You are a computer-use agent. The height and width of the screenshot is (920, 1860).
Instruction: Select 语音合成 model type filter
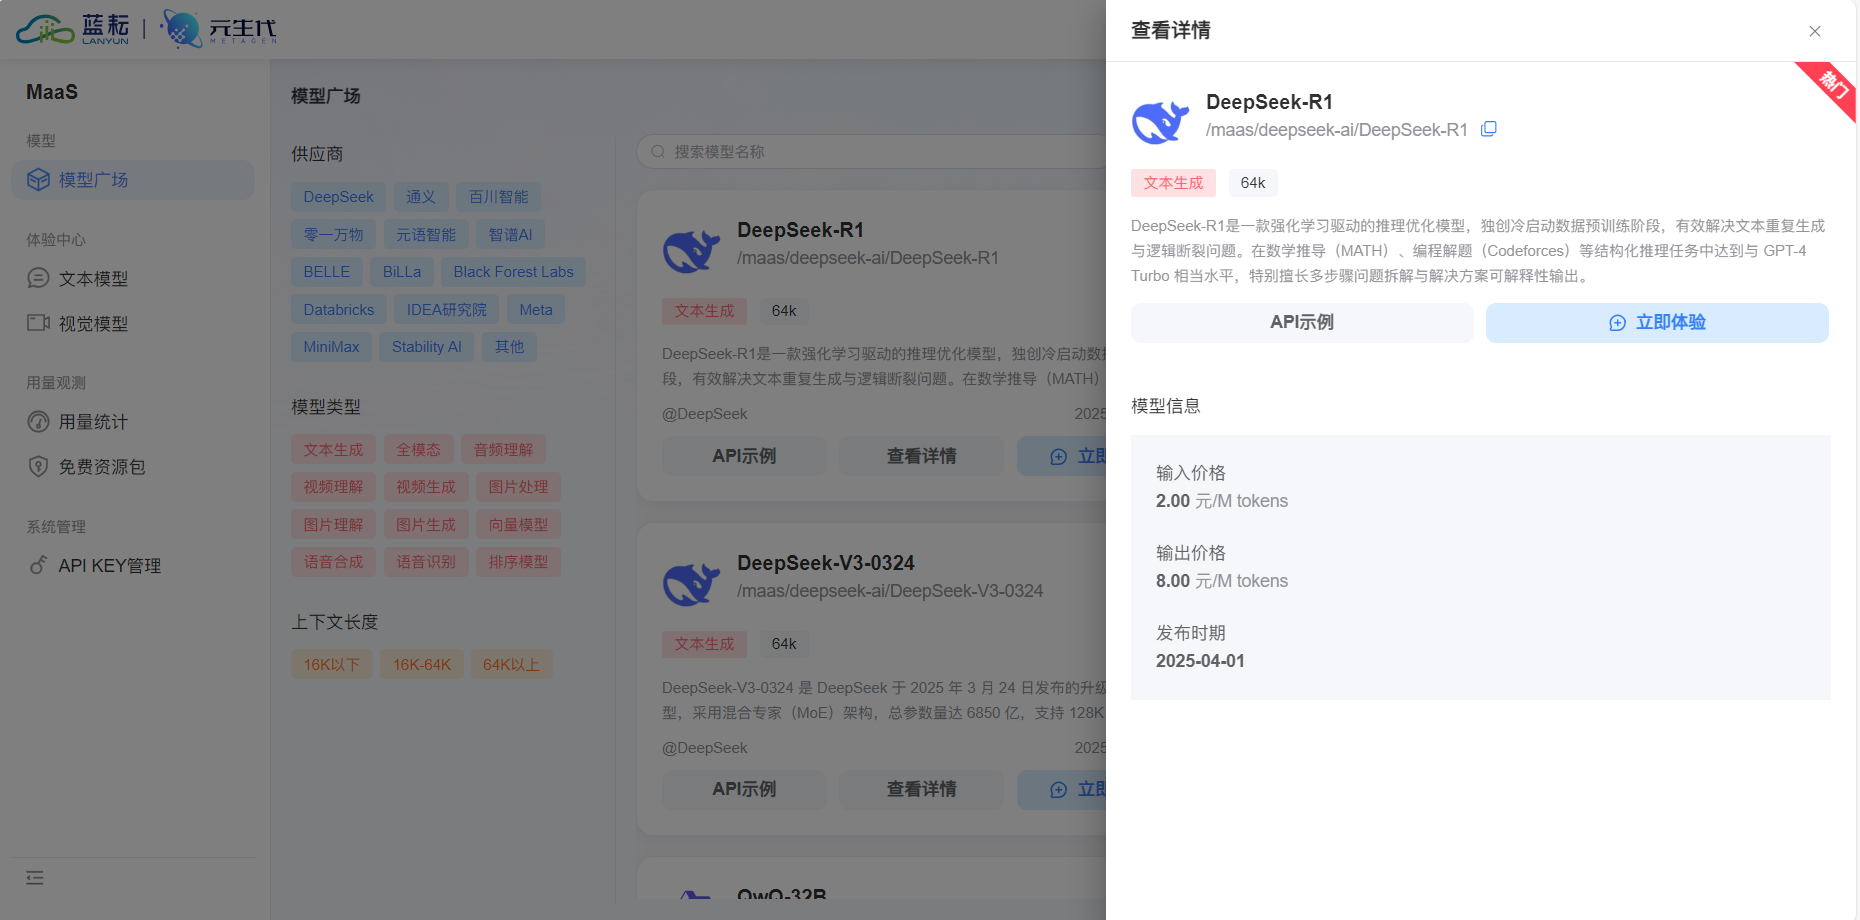click(333, 562)
